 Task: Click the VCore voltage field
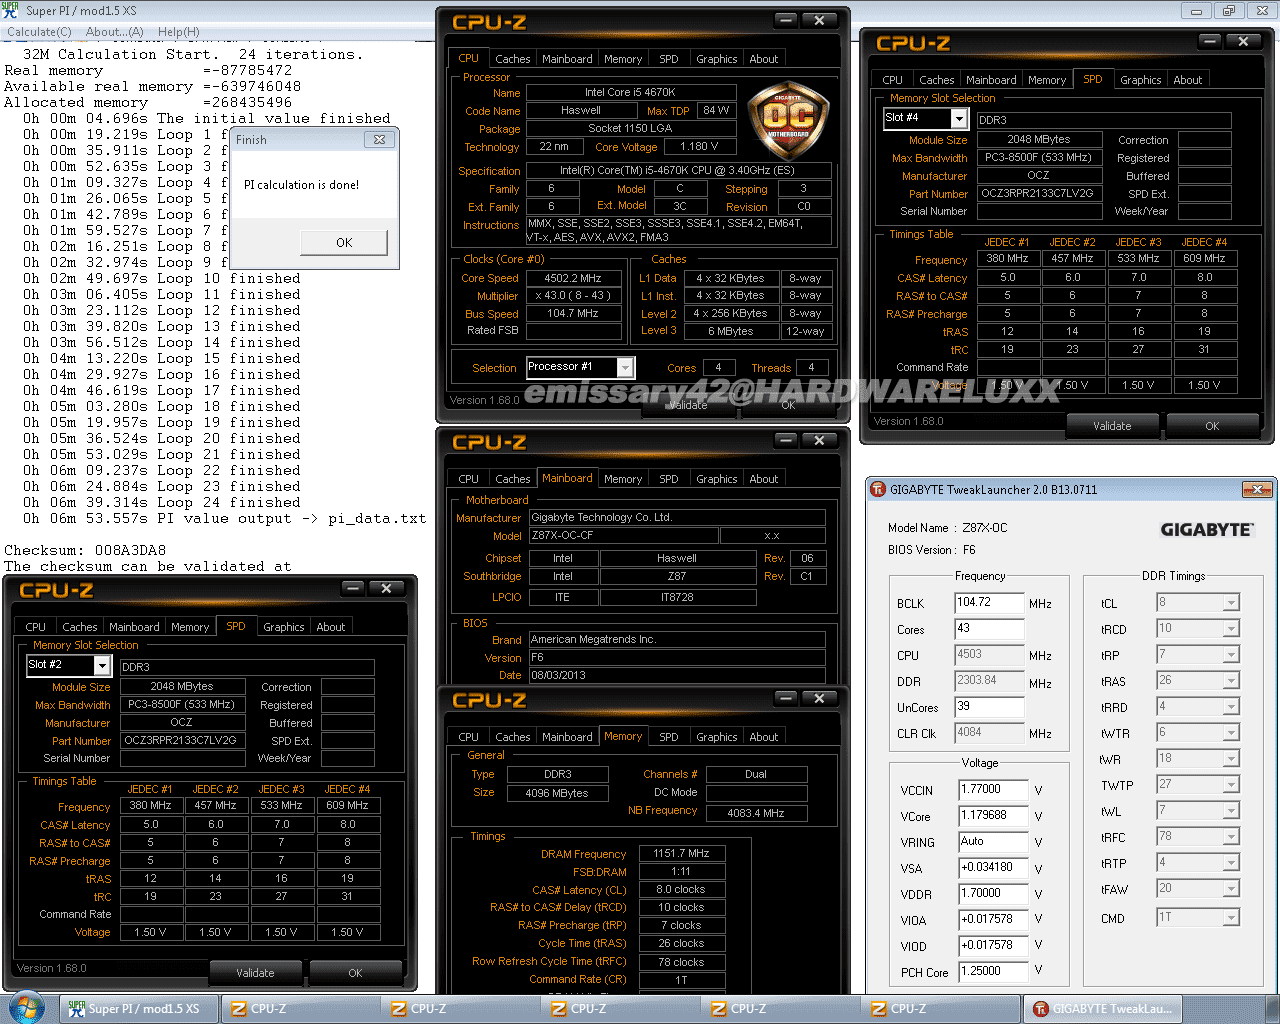pos(993,816)
